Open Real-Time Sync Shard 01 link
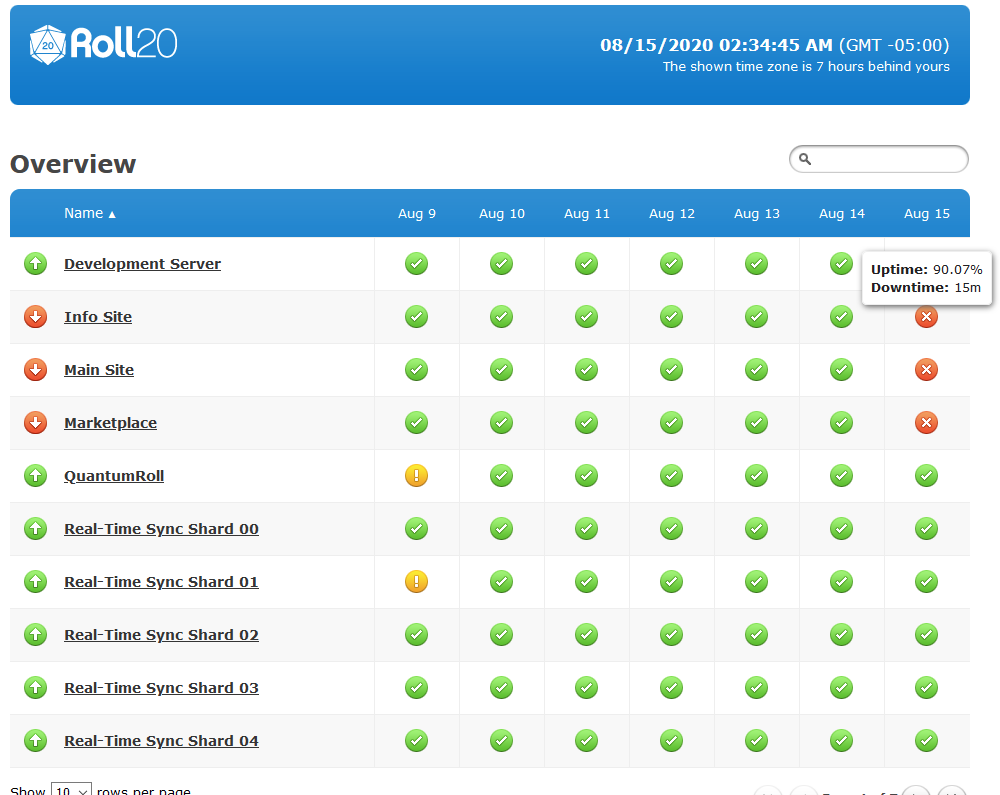1000x795 pixels. click(x=161, y=581)
